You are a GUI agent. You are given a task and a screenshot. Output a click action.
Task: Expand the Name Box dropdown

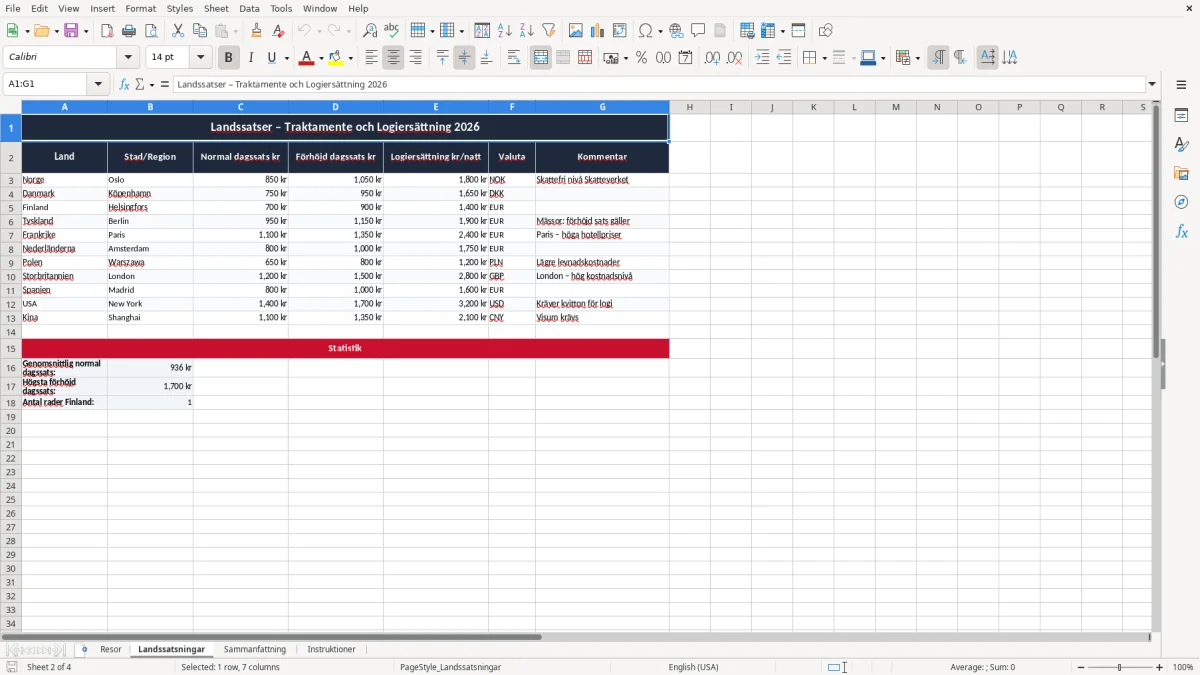[x=98, y=84]
